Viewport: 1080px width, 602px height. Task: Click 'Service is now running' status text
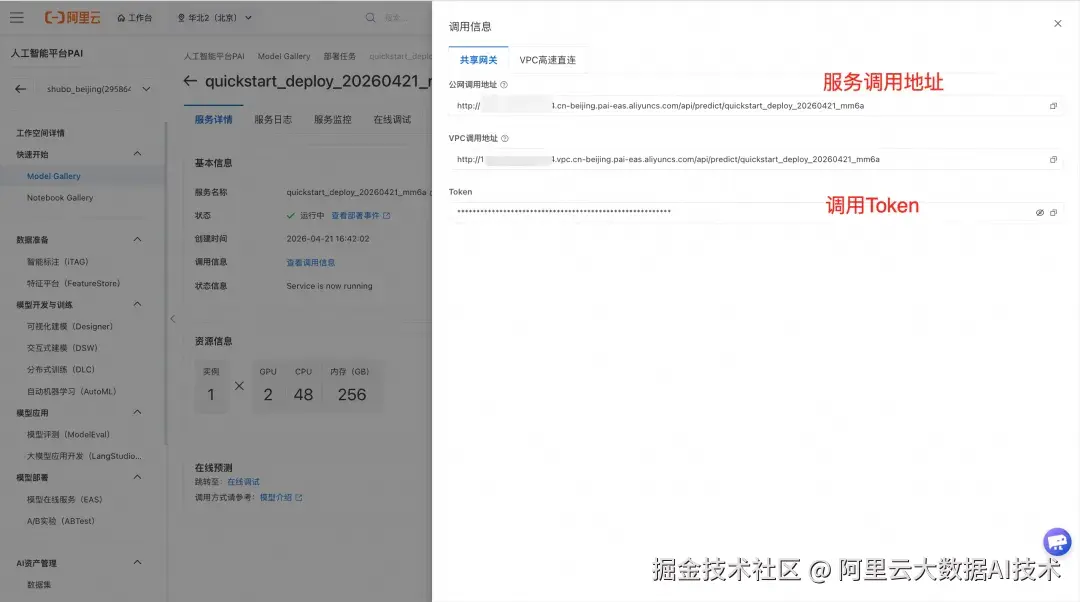pyautogui.click(x=329, y=286)
